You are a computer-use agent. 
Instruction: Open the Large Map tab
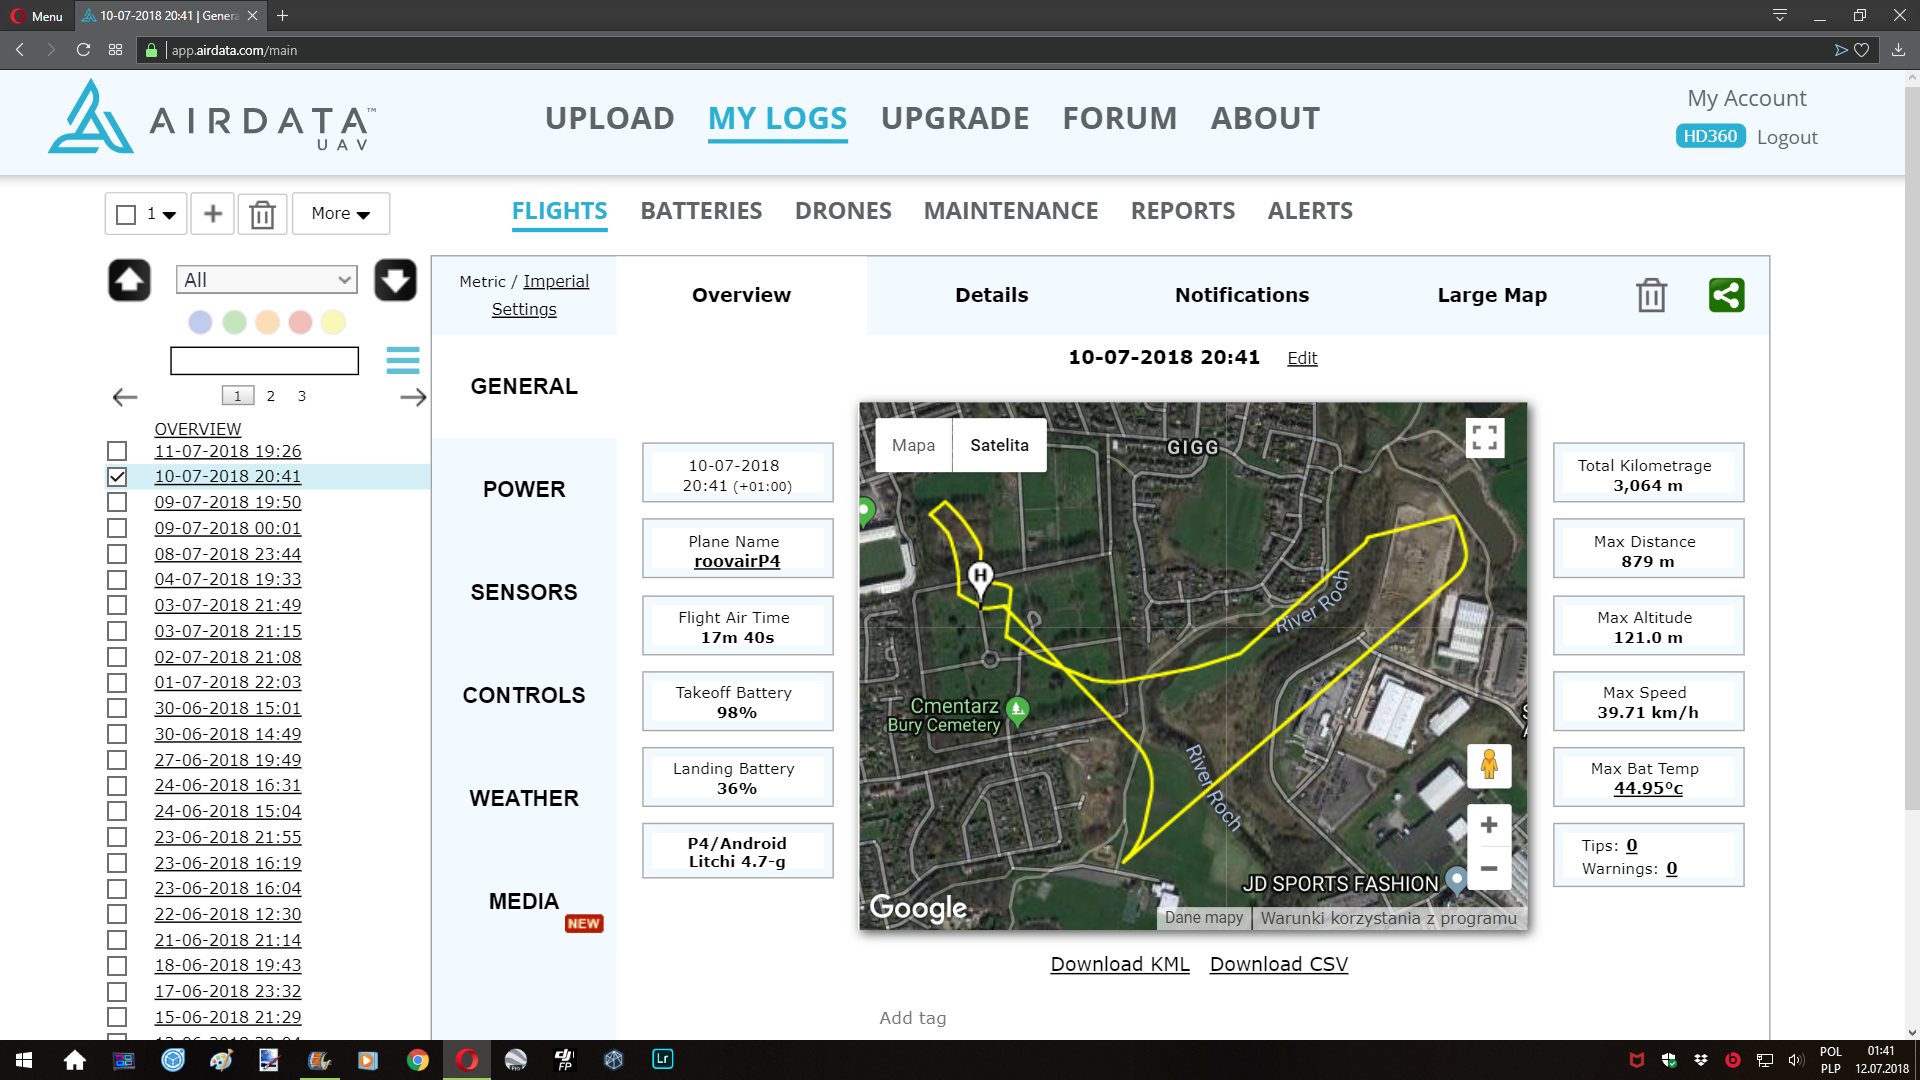1492,295
